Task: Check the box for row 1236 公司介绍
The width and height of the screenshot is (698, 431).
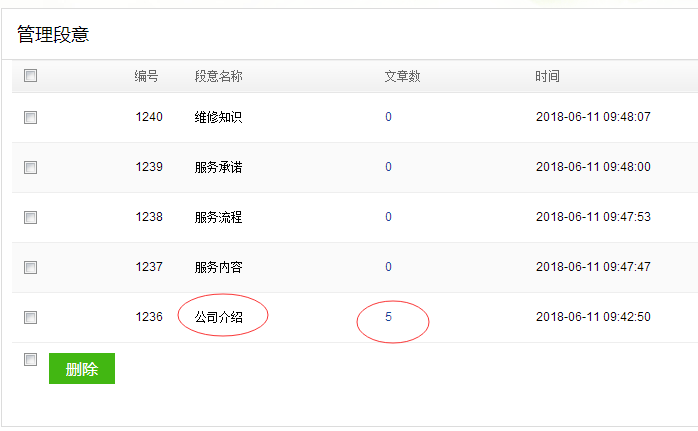Action: [30, 317]
